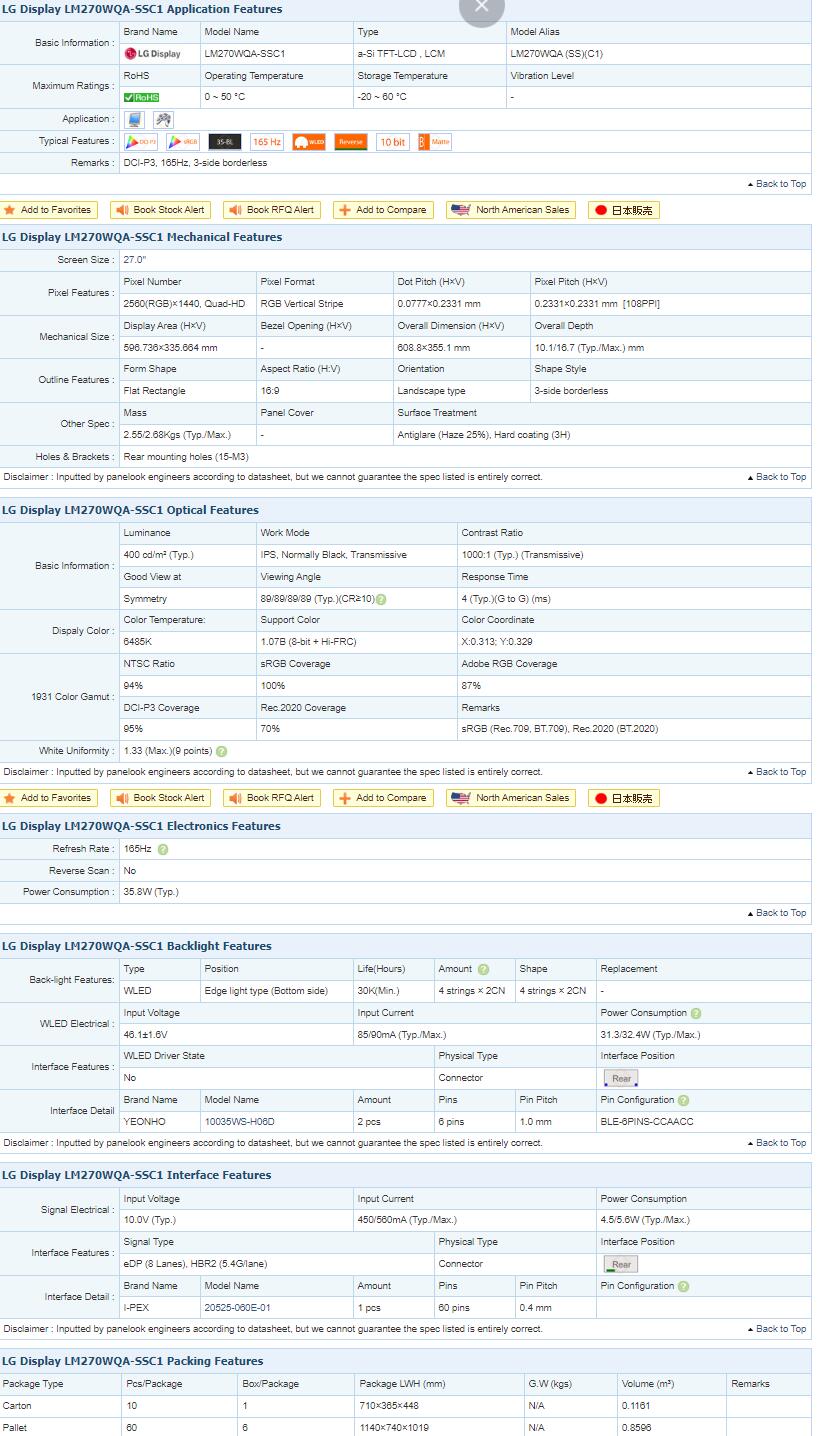The width and height of the screenshot is (818, 1436).
Task: Click the 10 bit feature badge
Action: 392,142
